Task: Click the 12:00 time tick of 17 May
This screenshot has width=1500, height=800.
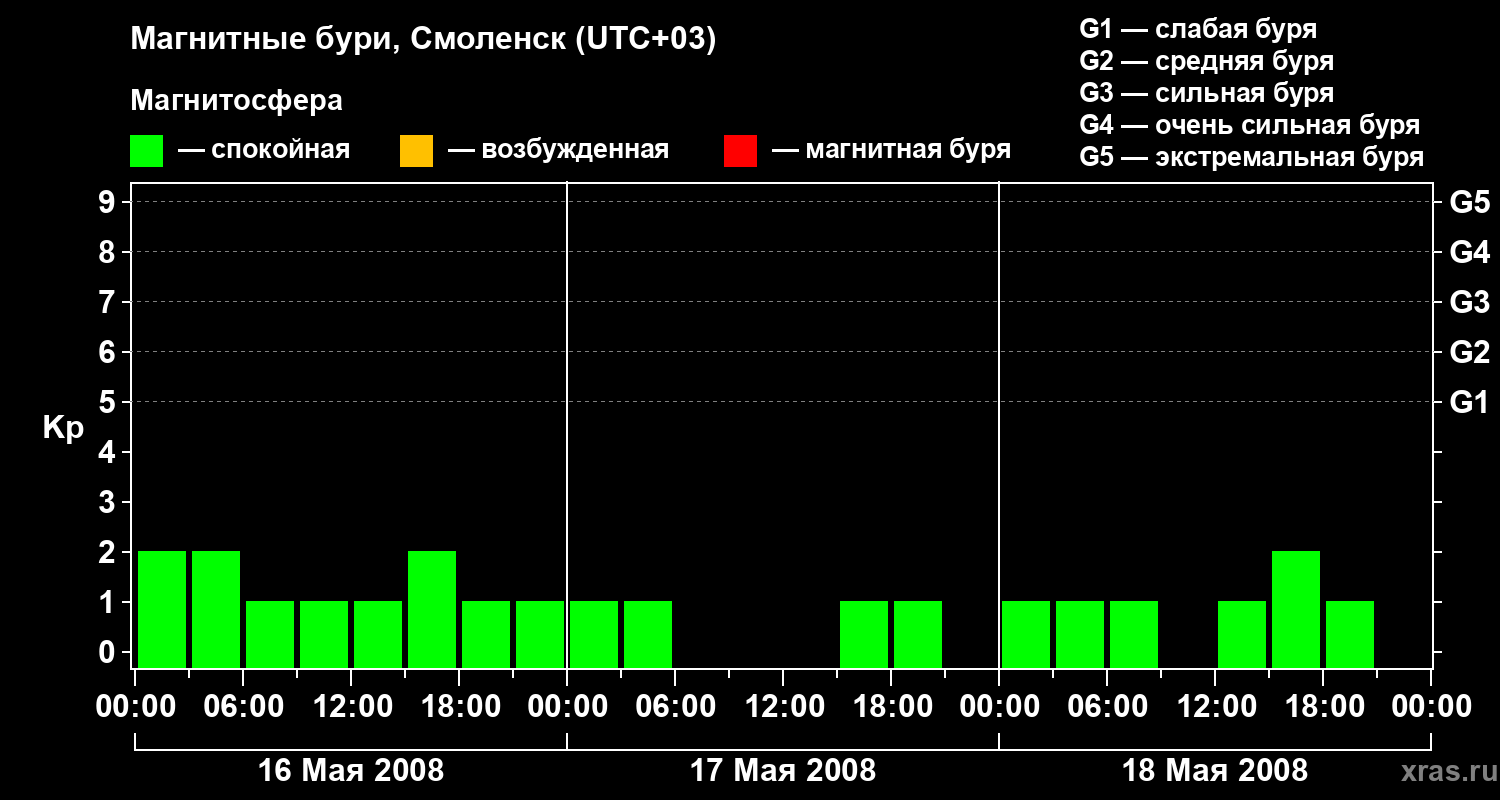Action: [x=783, y=707]
